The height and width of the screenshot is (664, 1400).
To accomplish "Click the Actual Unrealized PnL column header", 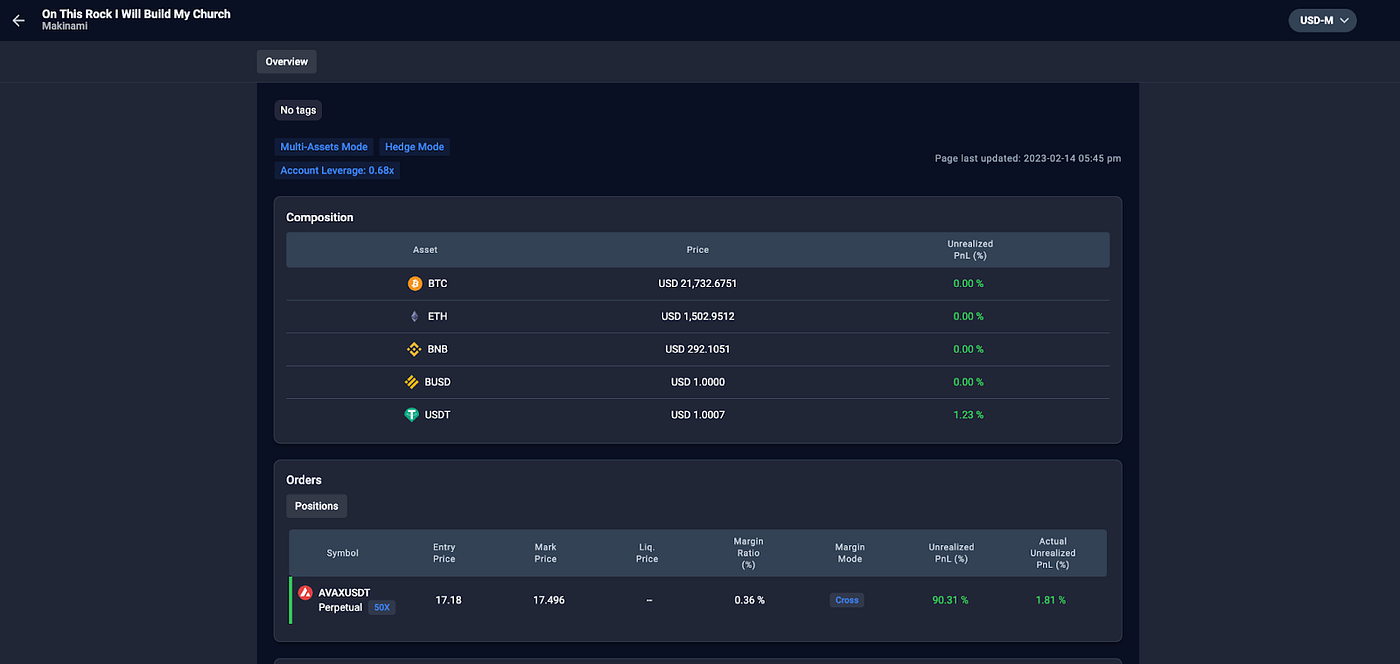I will (x=1053, y=553).
